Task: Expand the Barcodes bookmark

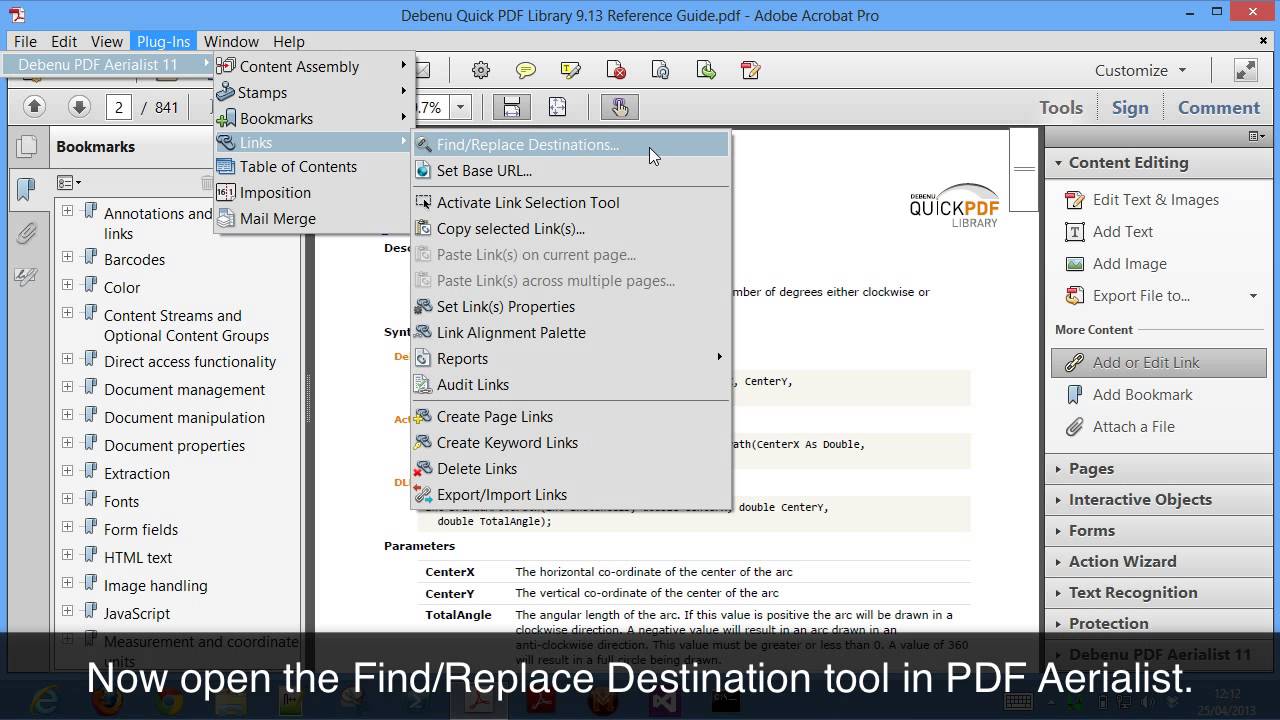Action: click(x=67, y=257)
